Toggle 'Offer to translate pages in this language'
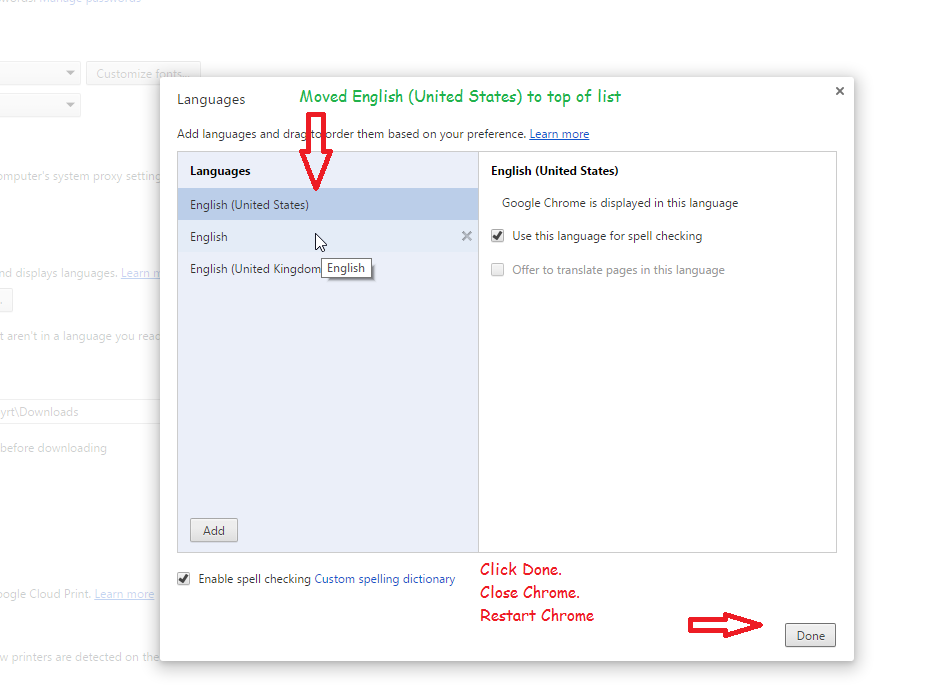Screen dimensions: 940x686 point(498,270)
